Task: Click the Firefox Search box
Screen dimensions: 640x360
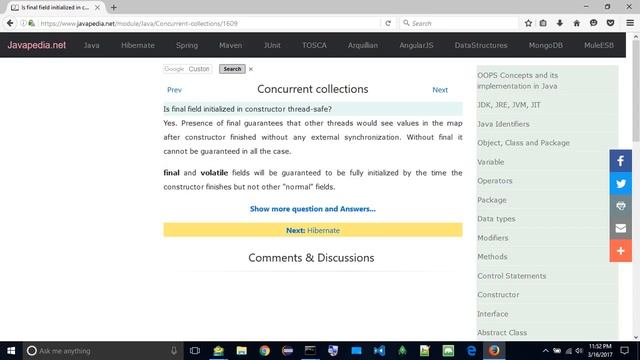Action: click(x=459, y=23)
